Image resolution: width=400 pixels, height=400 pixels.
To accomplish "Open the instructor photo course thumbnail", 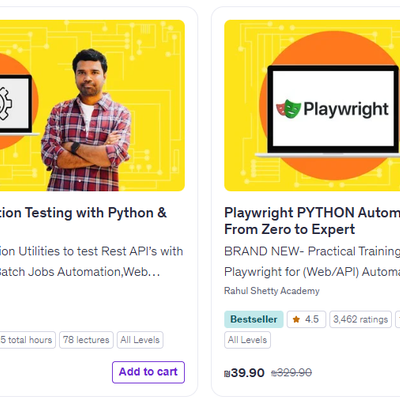I will pos(92,105).
